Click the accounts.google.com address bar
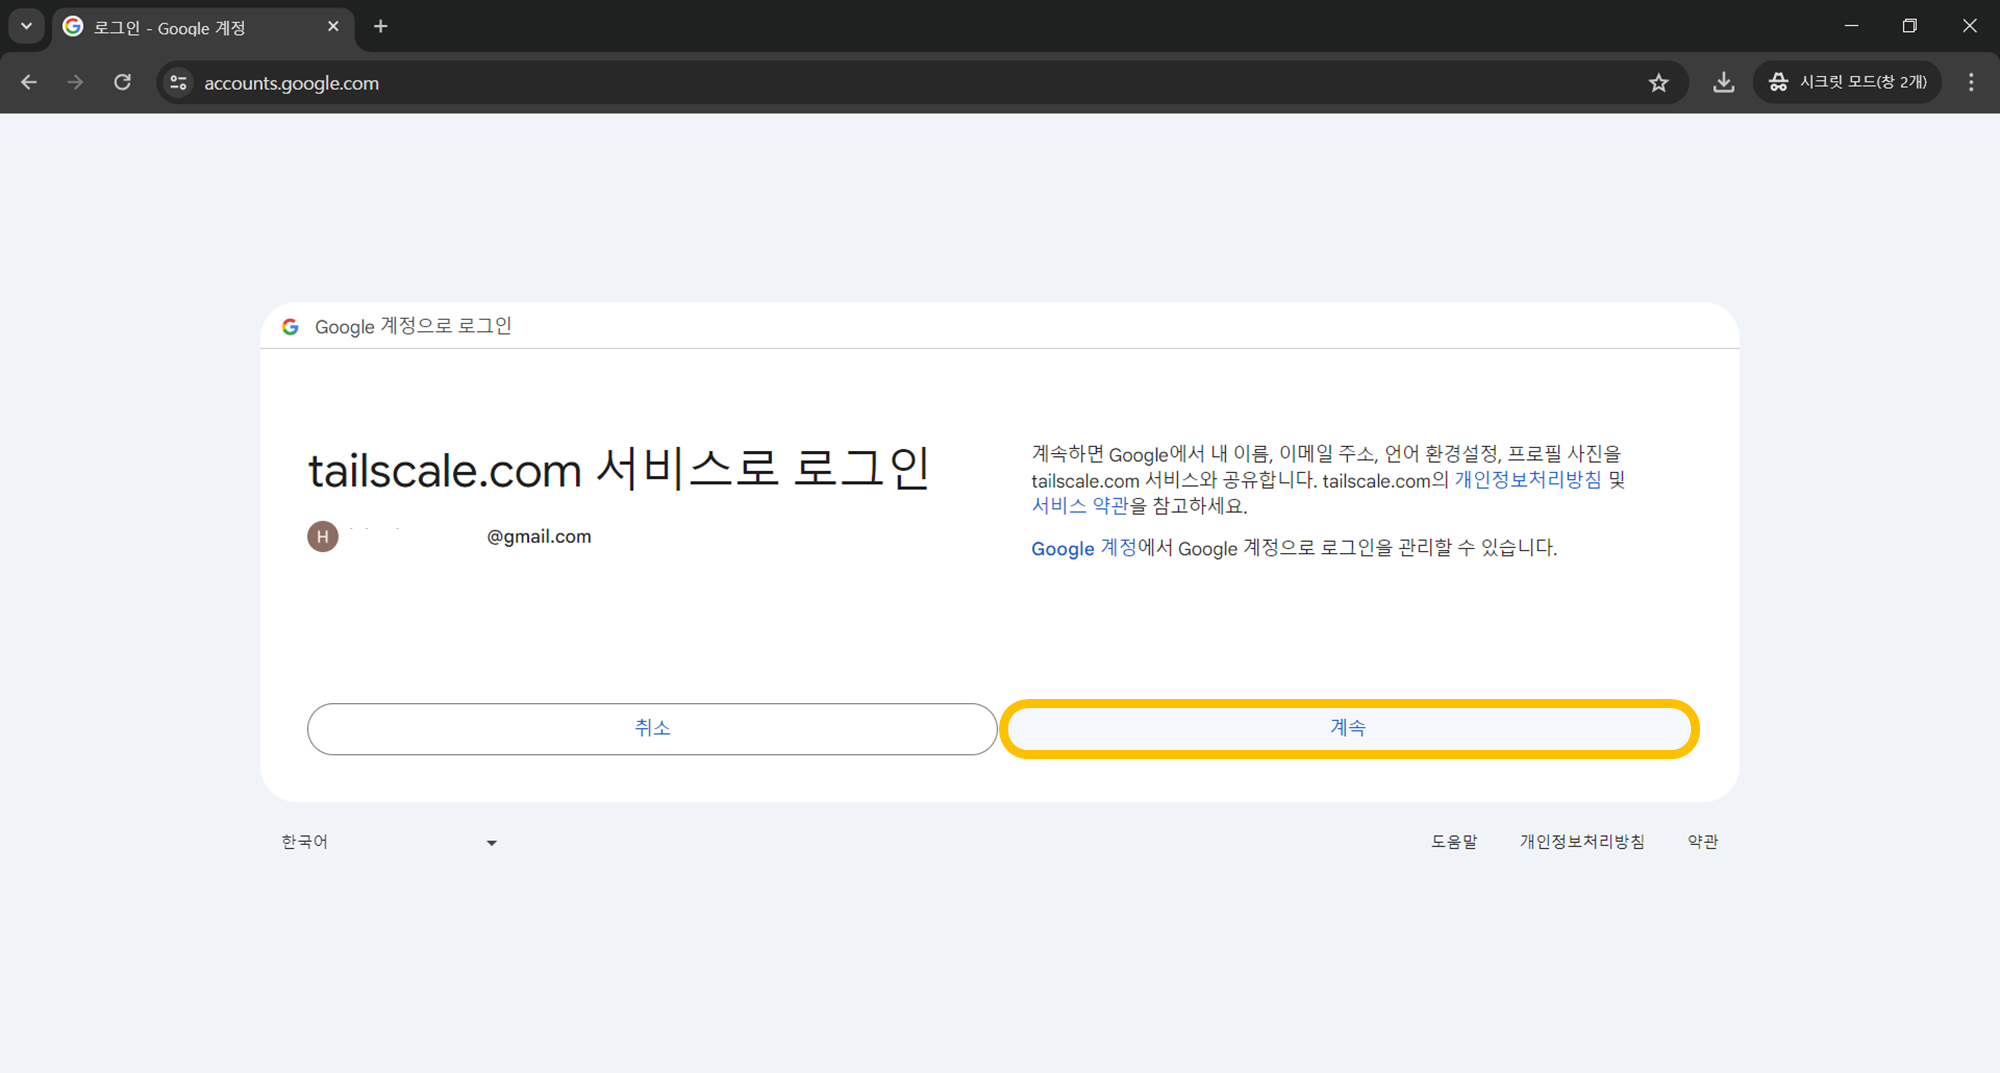The width and height of the screenshot is (2000, 1073). pos(920,83)
